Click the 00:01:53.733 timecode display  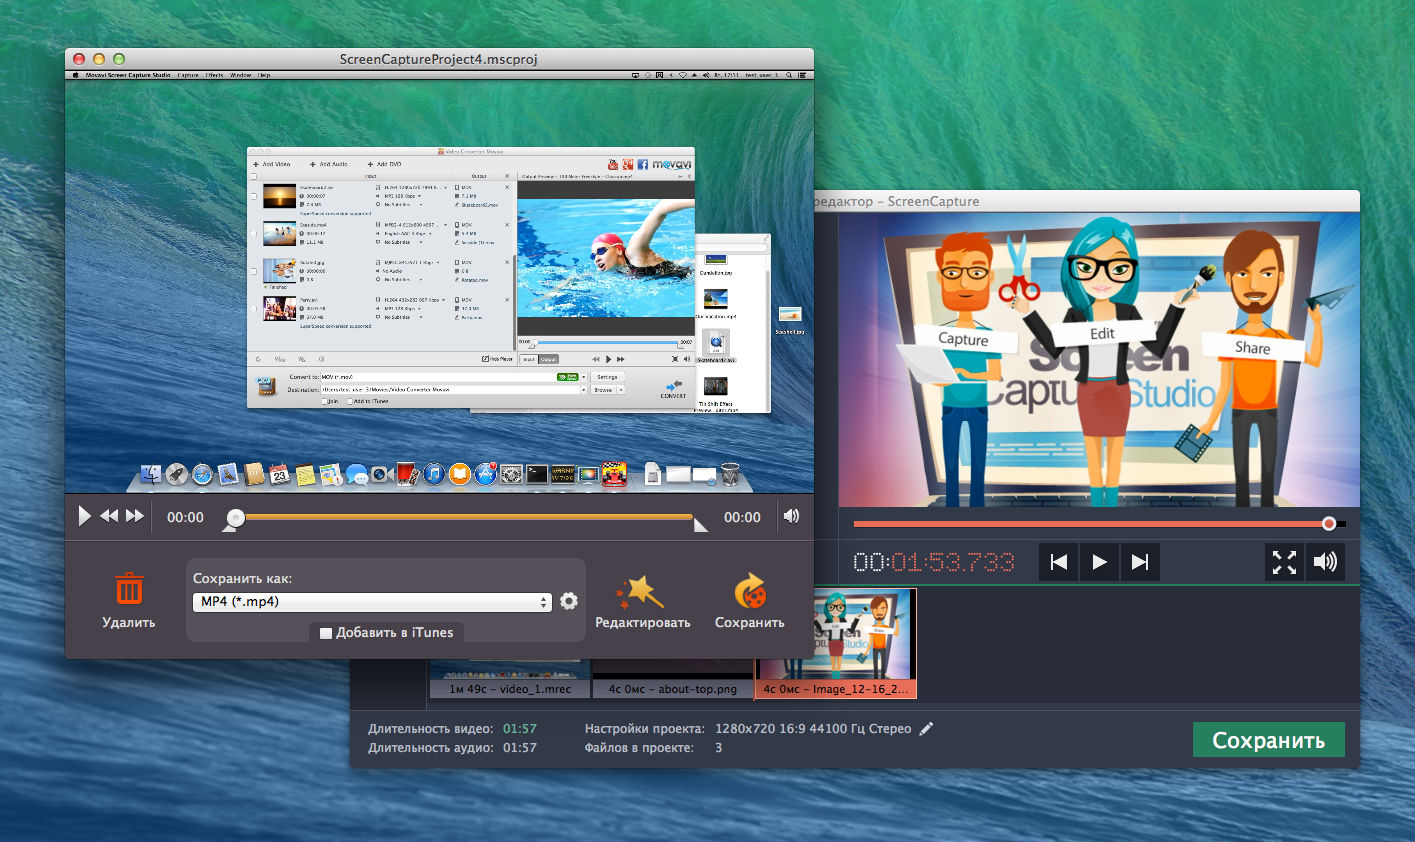point(933,562)
